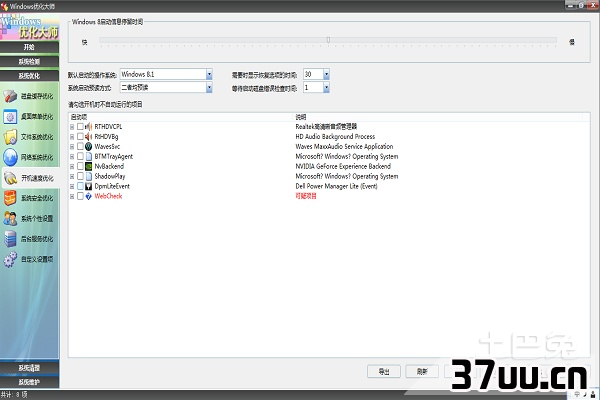Viewport: 600px width, 400px height.
Task: Check the NvBackend startup item checkbox
Action: (80, 166)
